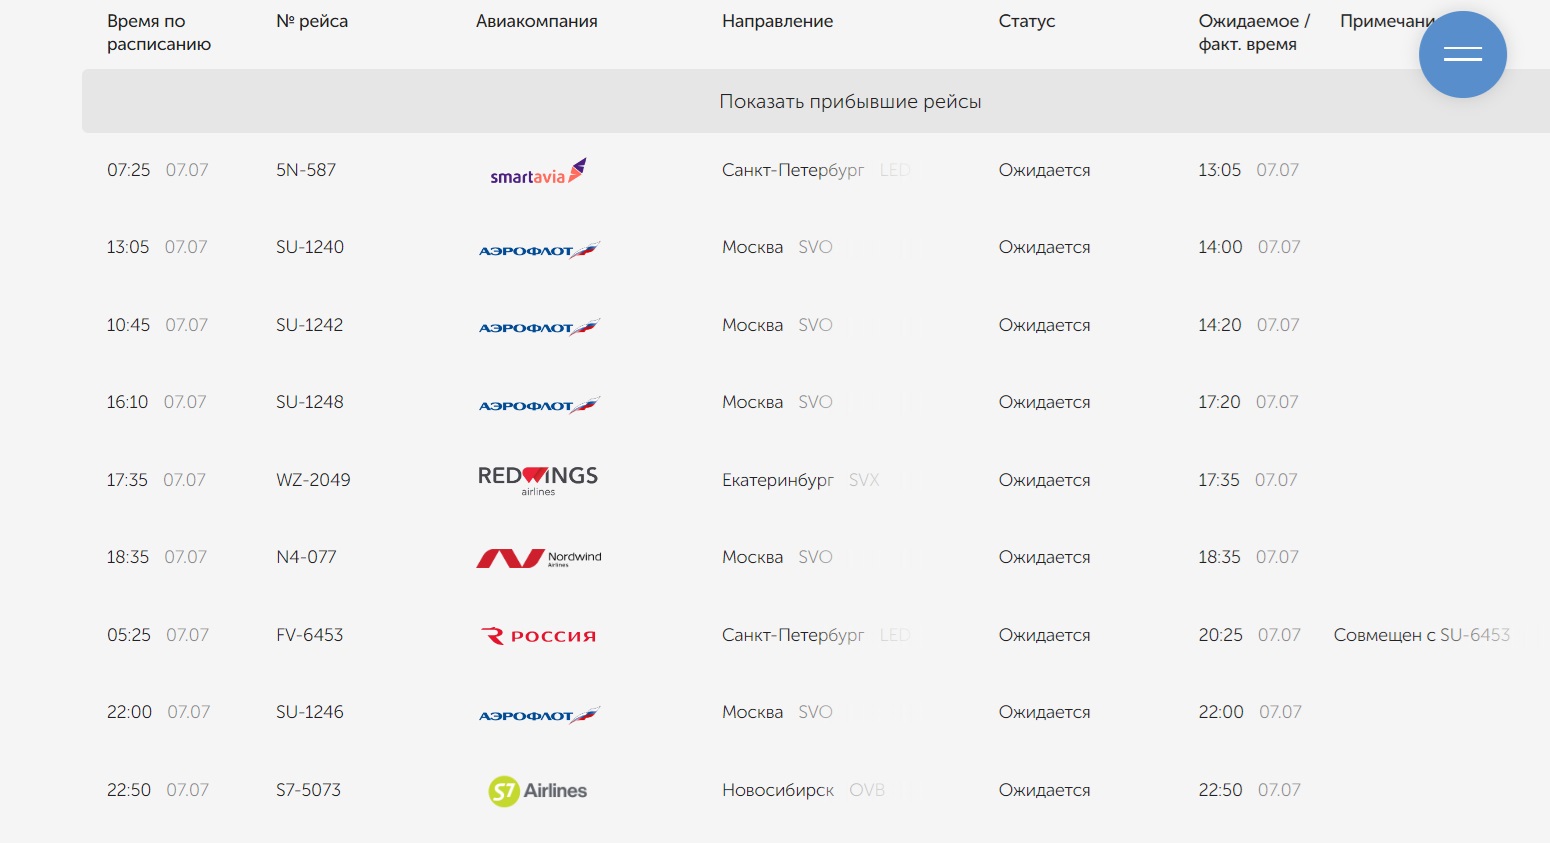Screen dimensions: 1550x843
Task: Click the Rossiya airline logo
Action: point(538,636)
